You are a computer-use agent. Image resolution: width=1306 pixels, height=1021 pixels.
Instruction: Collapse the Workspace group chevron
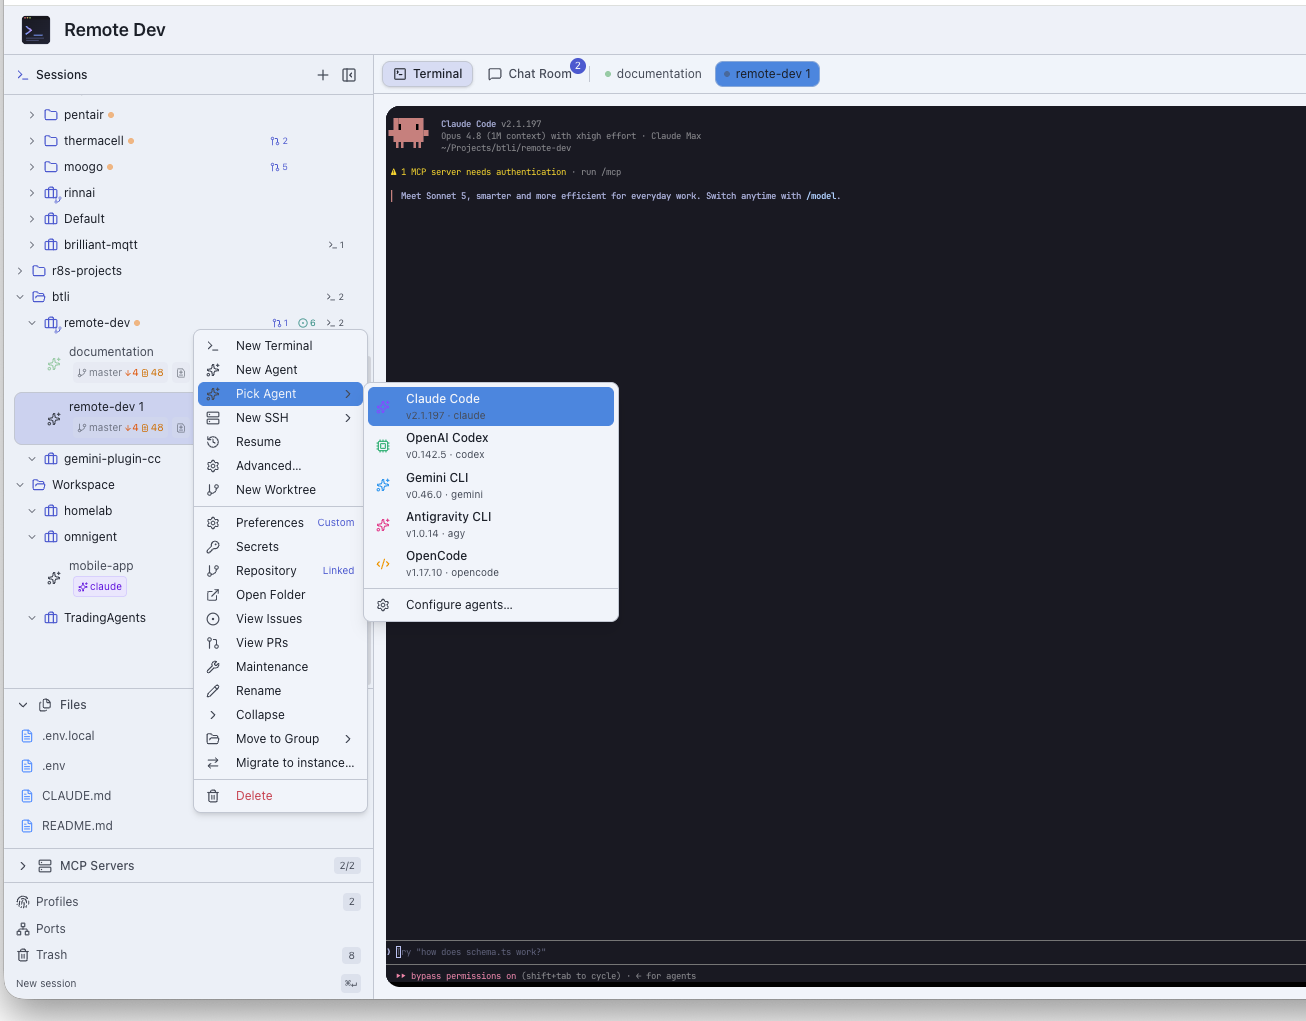(20, 485)
